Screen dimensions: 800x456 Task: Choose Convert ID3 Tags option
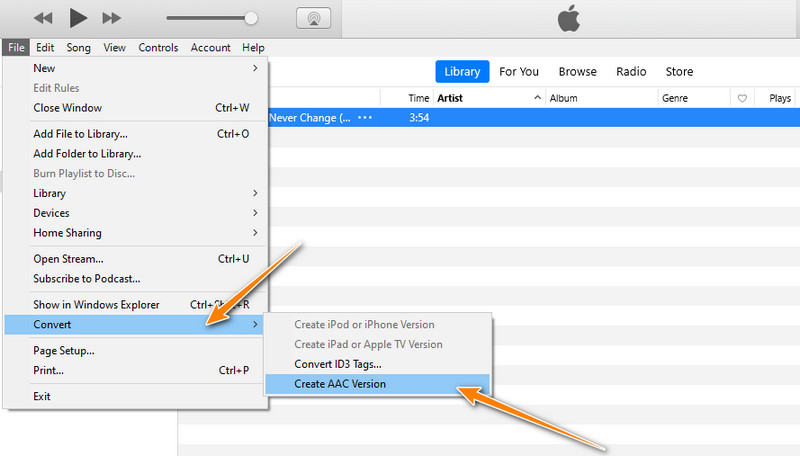point(337,364)
